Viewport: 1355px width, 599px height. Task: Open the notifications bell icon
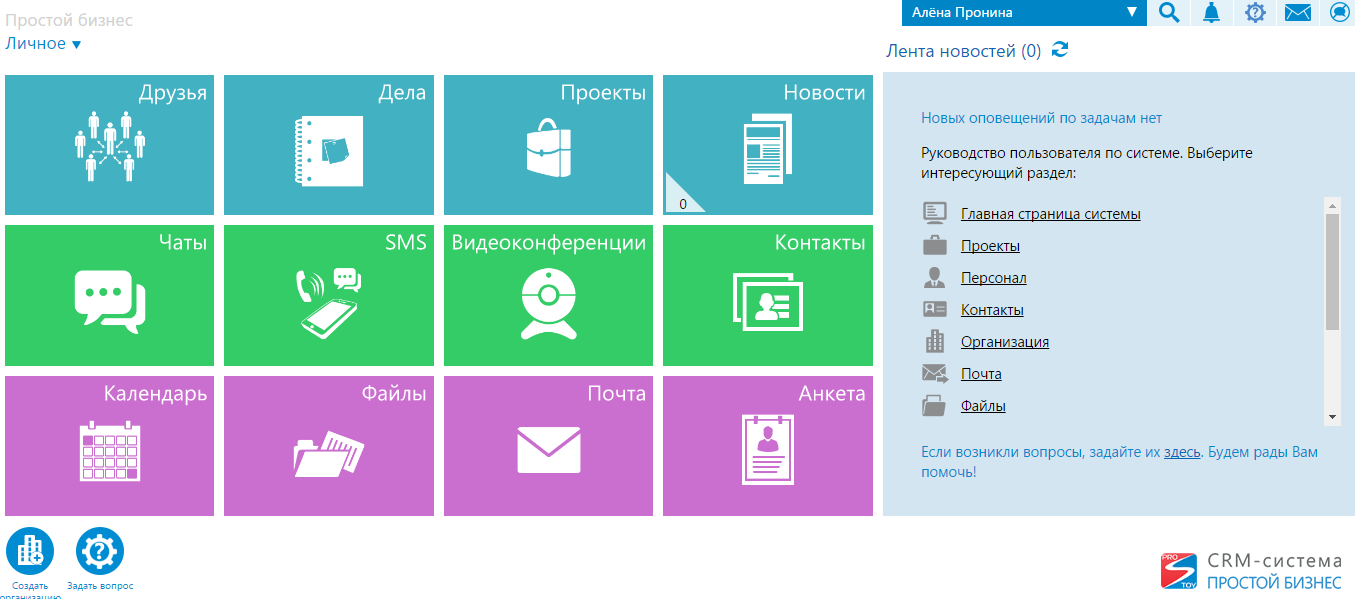click(x=1212, y=12)
